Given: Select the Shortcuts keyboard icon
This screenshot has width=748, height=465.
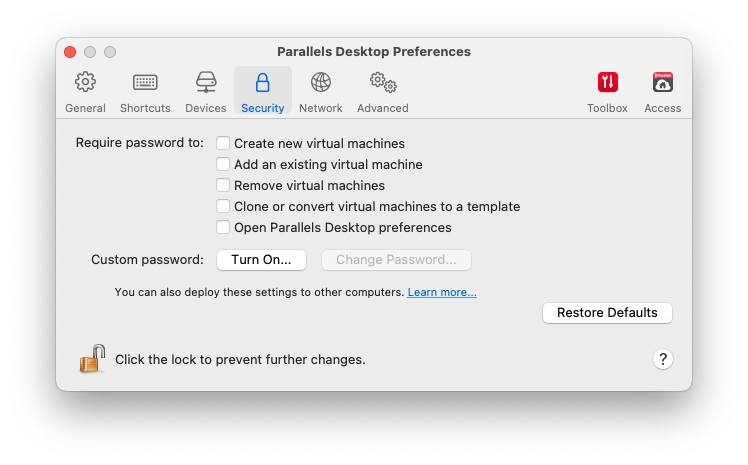Looking at the screenshot, I should tap(145, 82).
